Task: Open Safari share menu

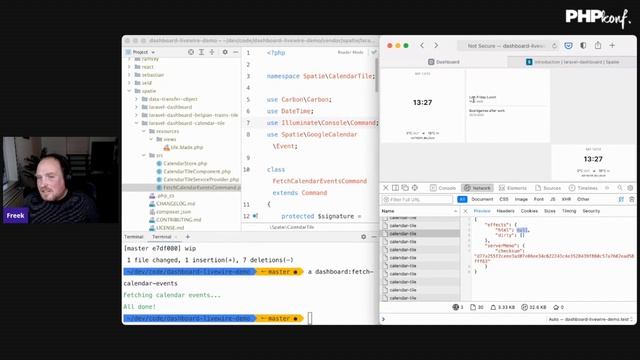Action: [x=598, y=45]
